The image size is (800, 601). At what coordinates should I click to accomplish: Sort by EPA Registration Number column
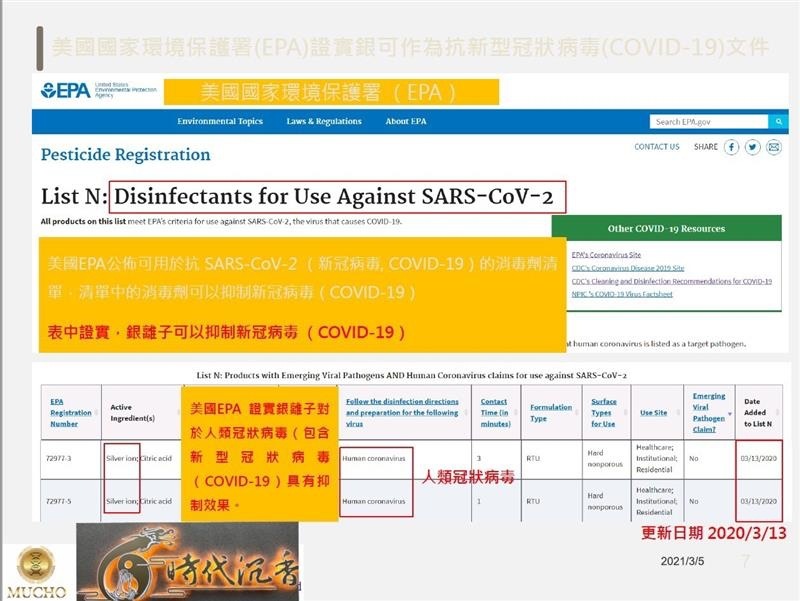[70, 412]
